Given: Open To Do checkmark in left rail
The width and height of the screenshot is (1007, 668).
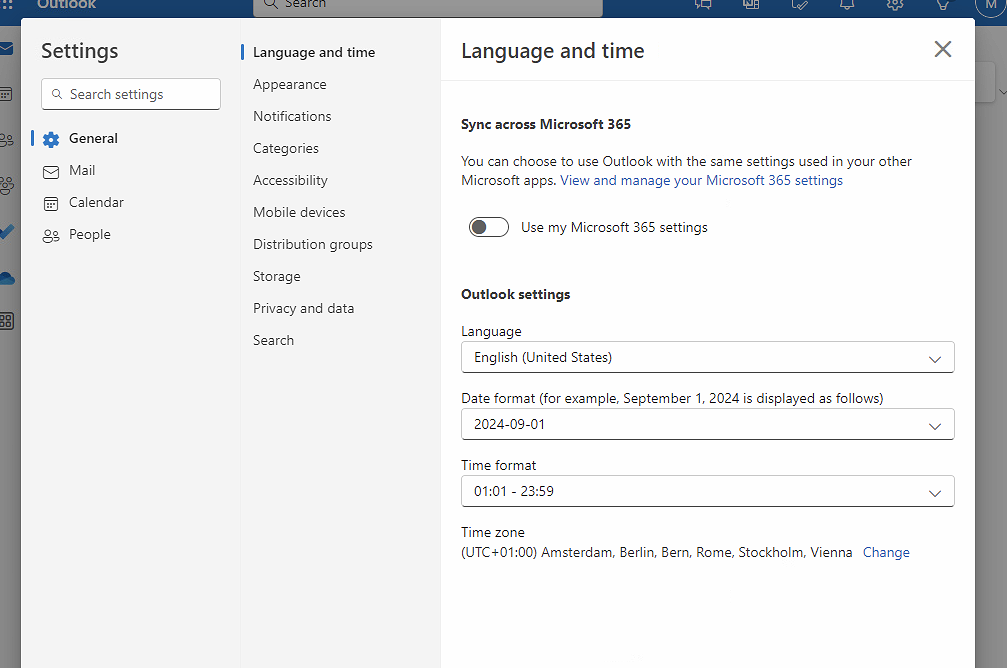Looking at the screenshot, I should click(x=7, y=231).
